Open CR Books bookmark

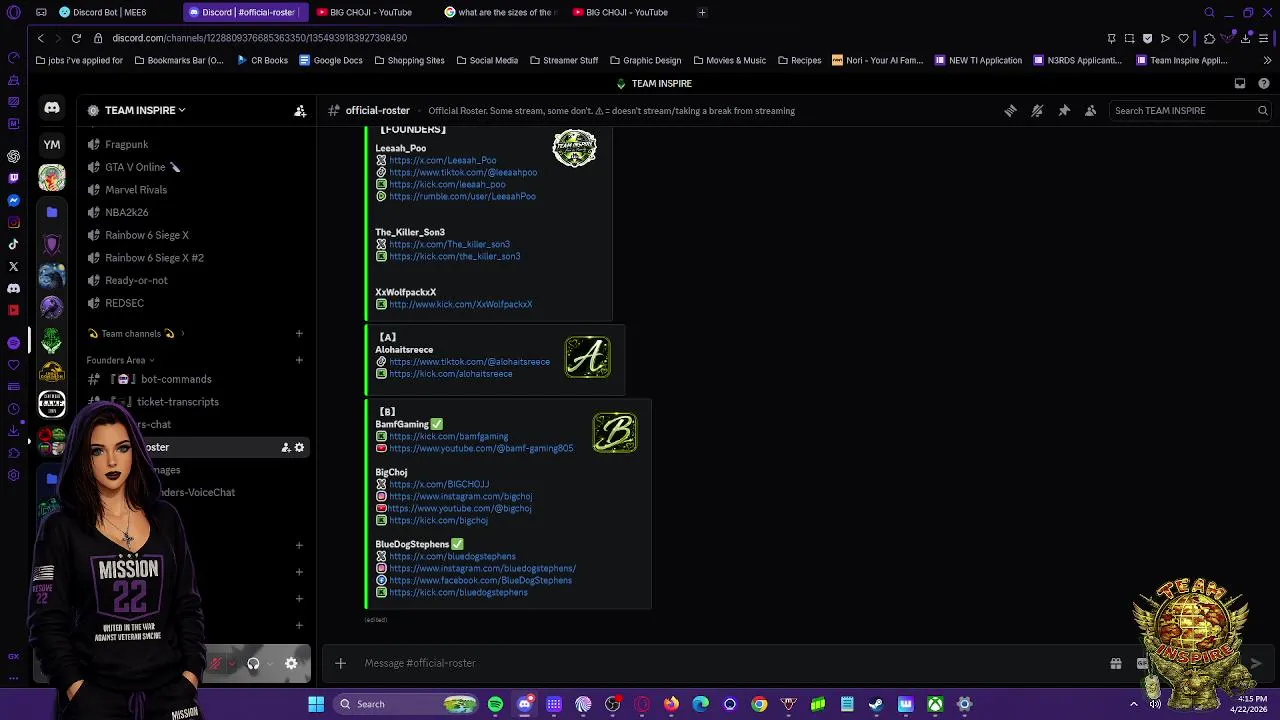point(262,61)
